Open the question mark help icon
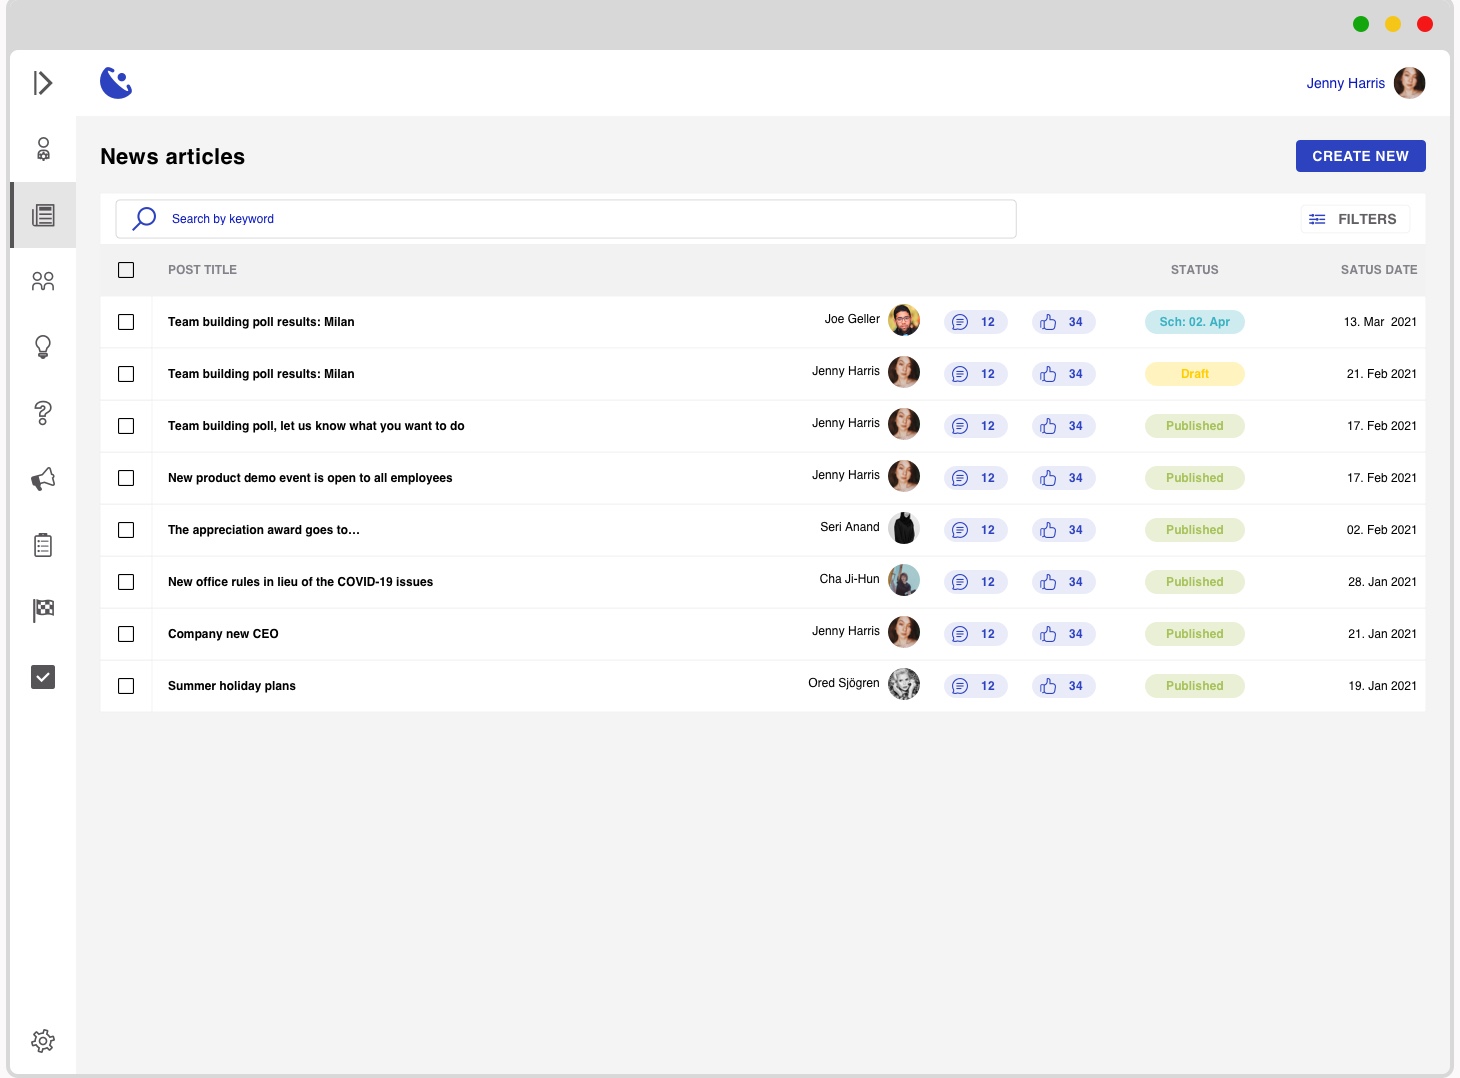Viewport: 1460px width, 1078px height. [43, 413]
